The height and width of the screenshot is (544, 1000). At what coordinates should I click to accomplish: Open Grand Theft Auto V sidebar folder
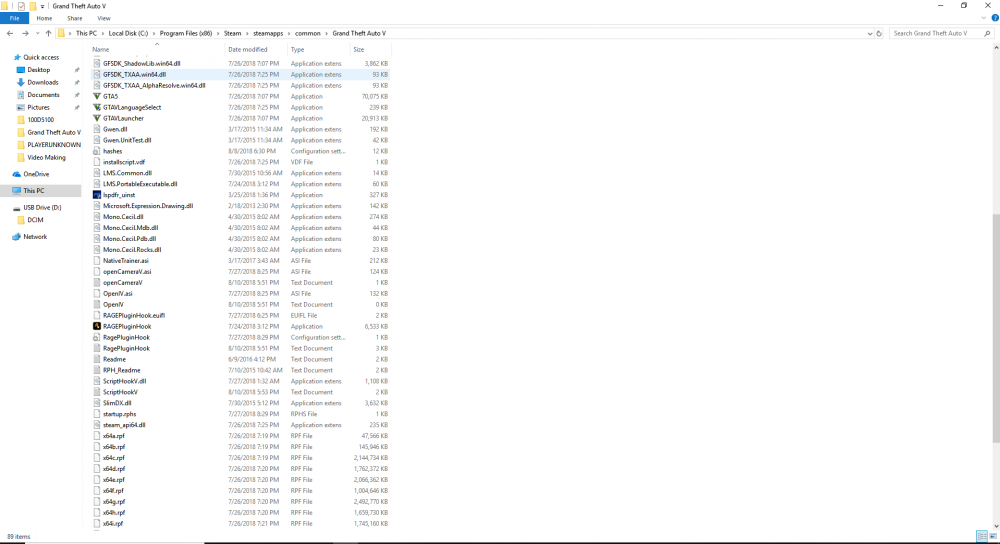[54, 132]
